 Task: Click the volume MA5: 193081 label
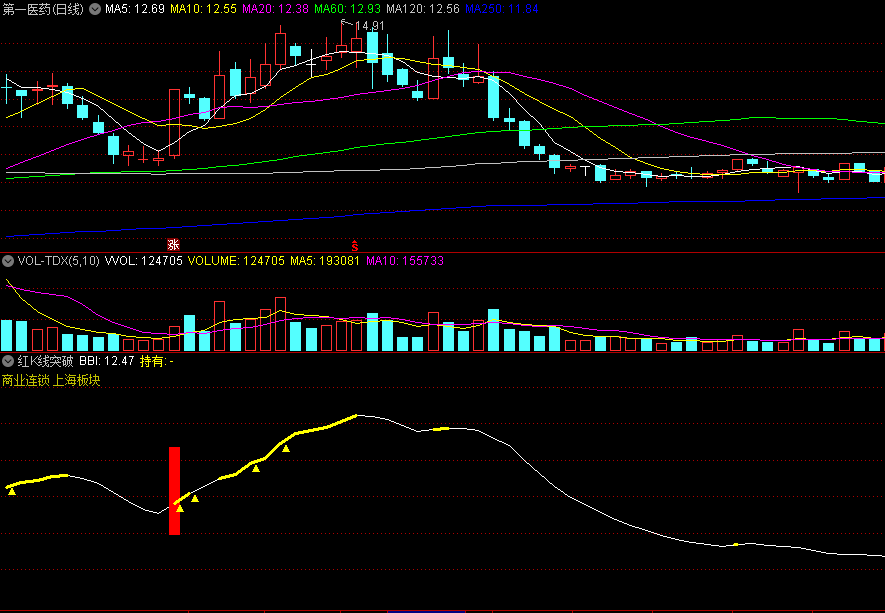325,261
